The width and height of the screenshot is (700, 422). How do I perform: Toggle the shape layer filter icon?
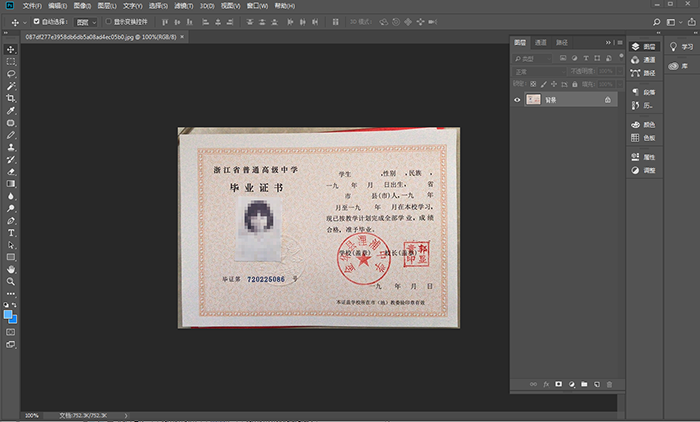(597, 58)
